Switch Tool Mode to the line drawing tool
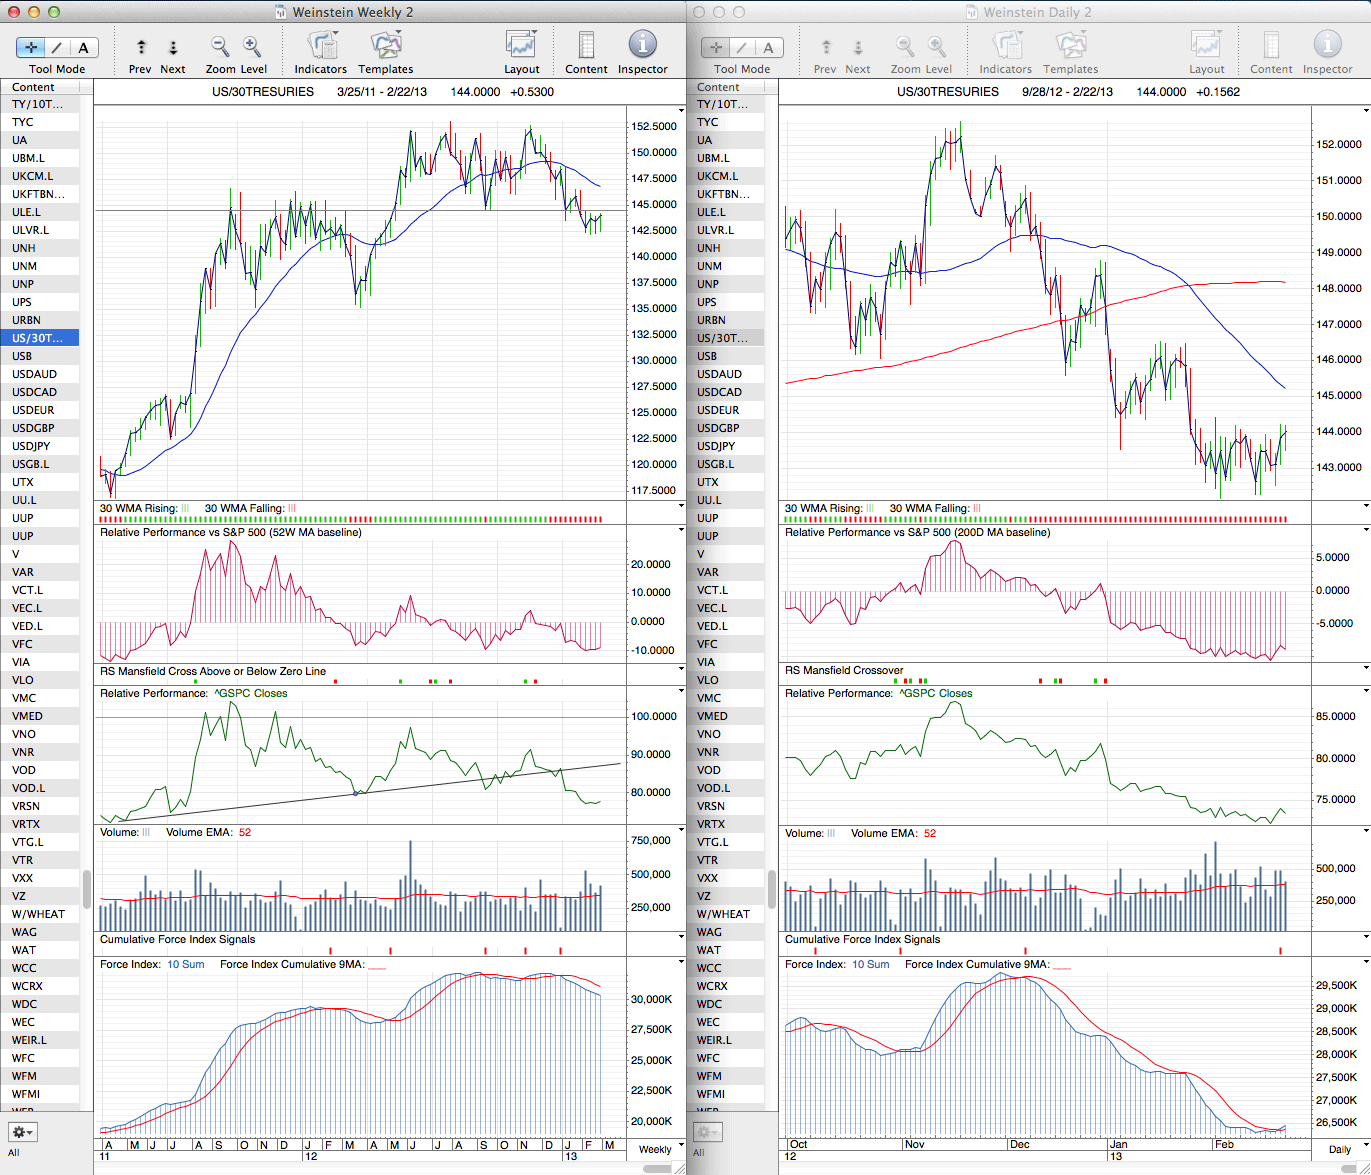 pos(57,47)
